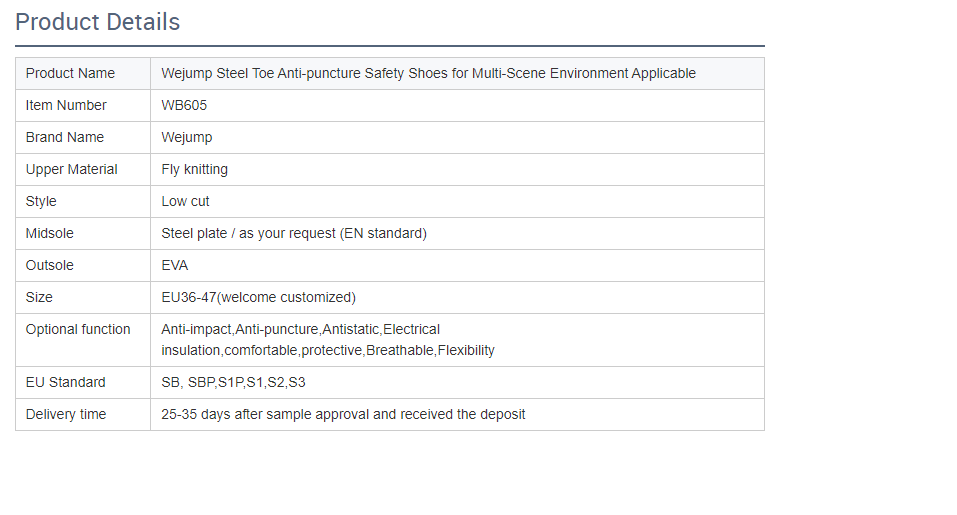Select the Item Number label
Viewport: 957px width, 515px height.
[x=66, y=105]
